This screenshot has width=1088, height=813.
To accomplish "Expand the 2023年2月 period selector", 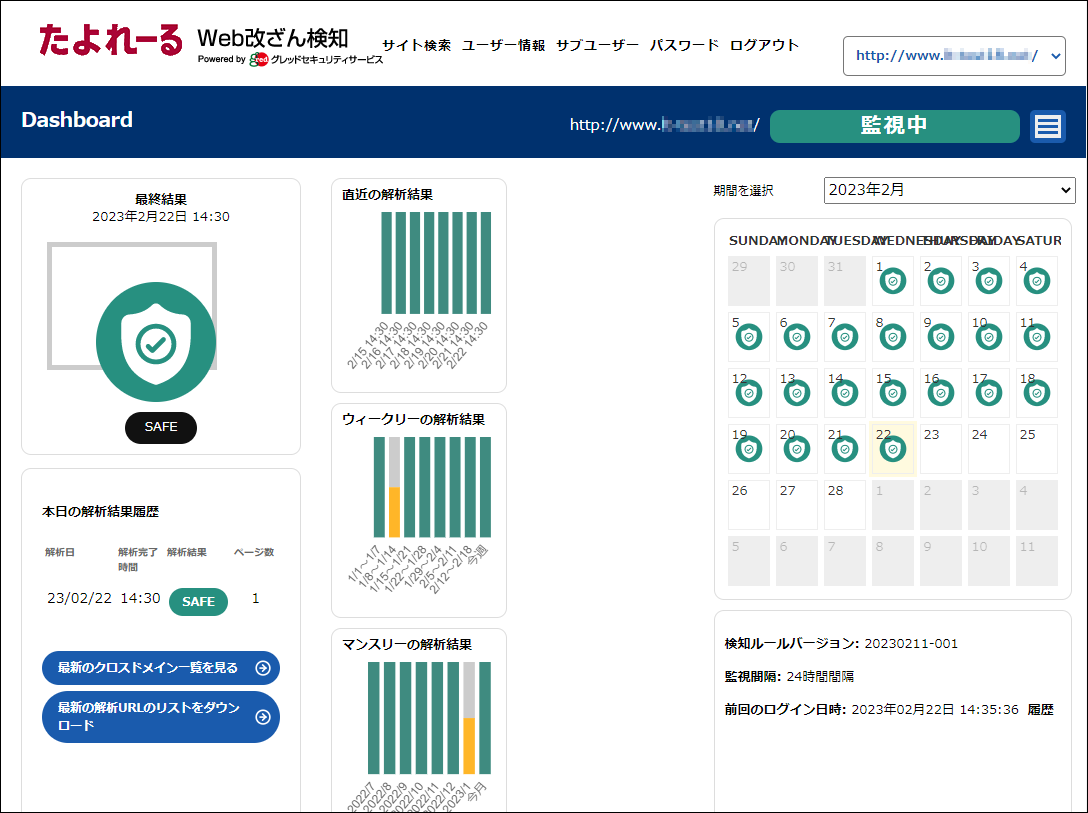I will 949,190.
